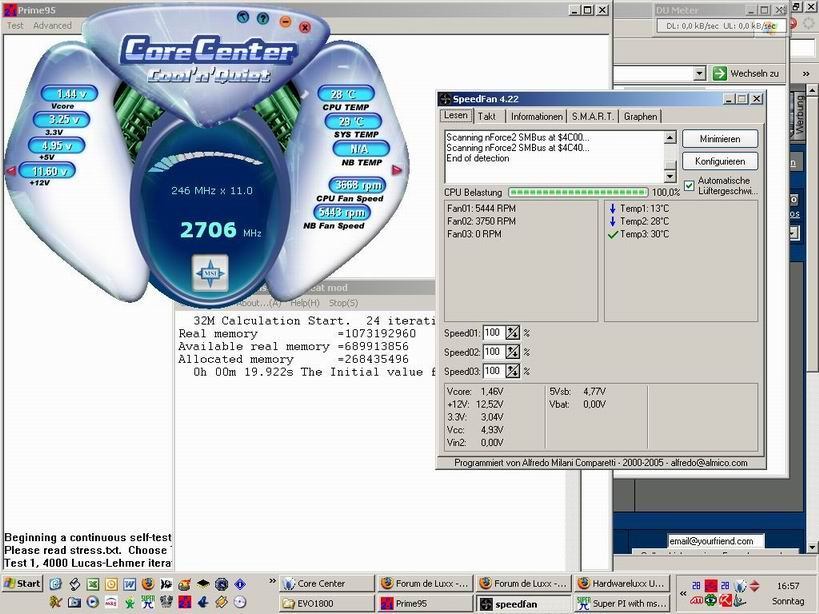This screenshot has height=614, width=819.
Task: Click the MSI logo button in CoreCenter
Action: 210,273
